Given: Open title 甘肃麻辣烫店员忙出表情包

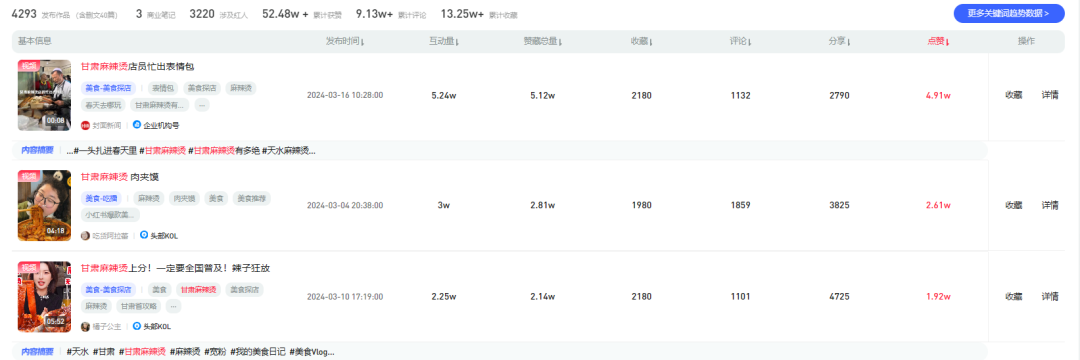Looking at the screenshot, I should click(138, 67).
